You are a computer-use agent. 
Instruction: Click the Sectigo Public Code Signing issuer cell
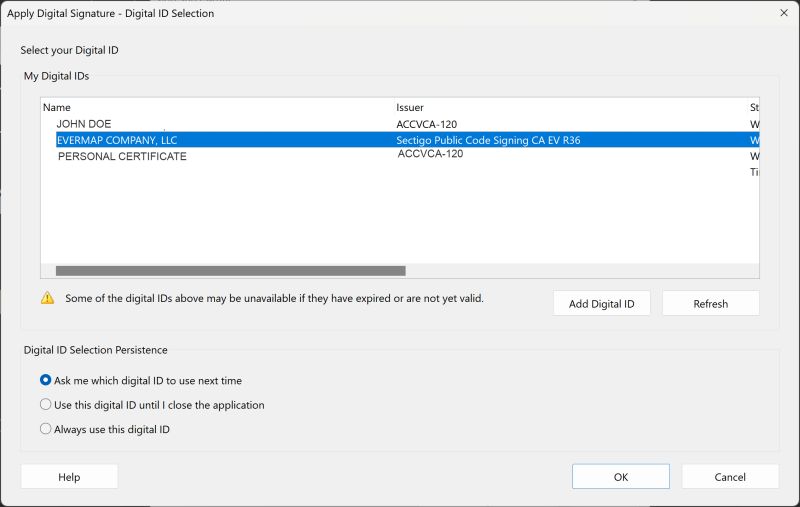pos(488,140)
